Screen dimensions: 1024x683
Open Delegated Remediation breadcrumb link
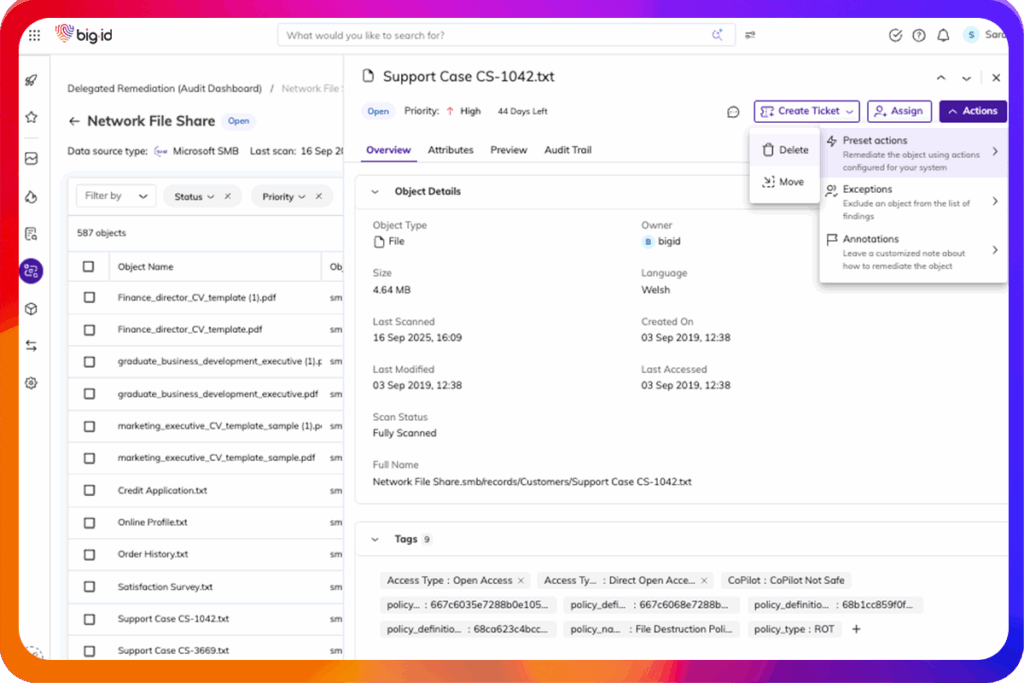pyautogui.click(x=164, y=88)
